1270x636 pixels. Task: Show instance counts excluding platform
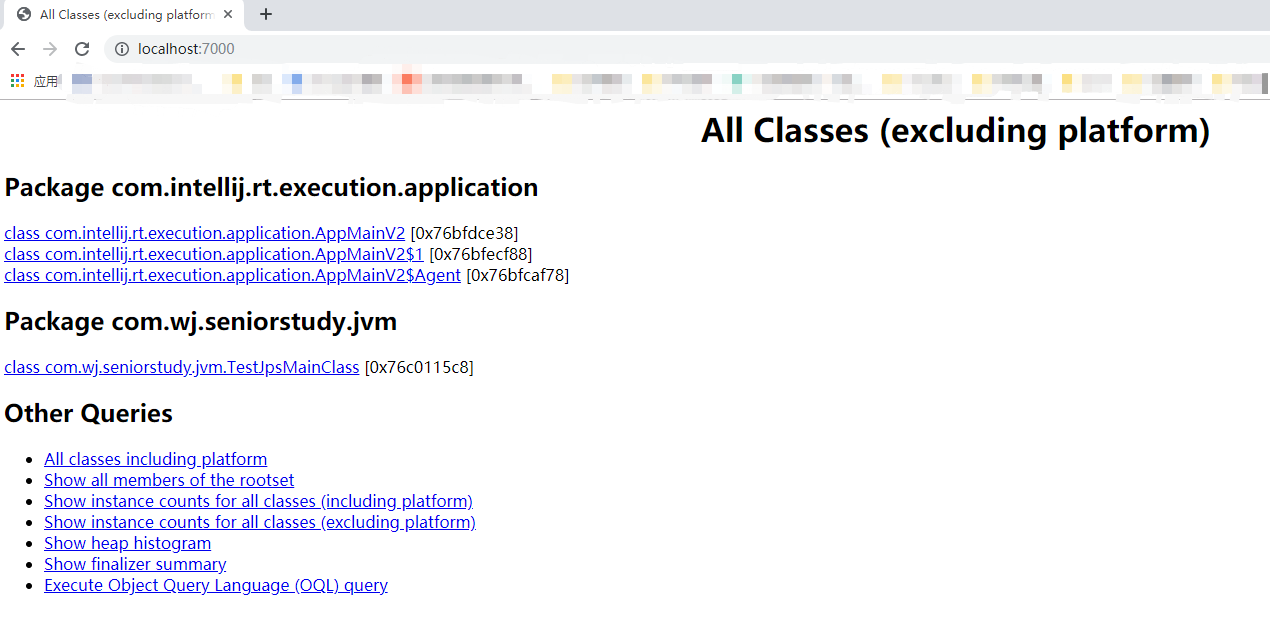[x=260, y=522]
